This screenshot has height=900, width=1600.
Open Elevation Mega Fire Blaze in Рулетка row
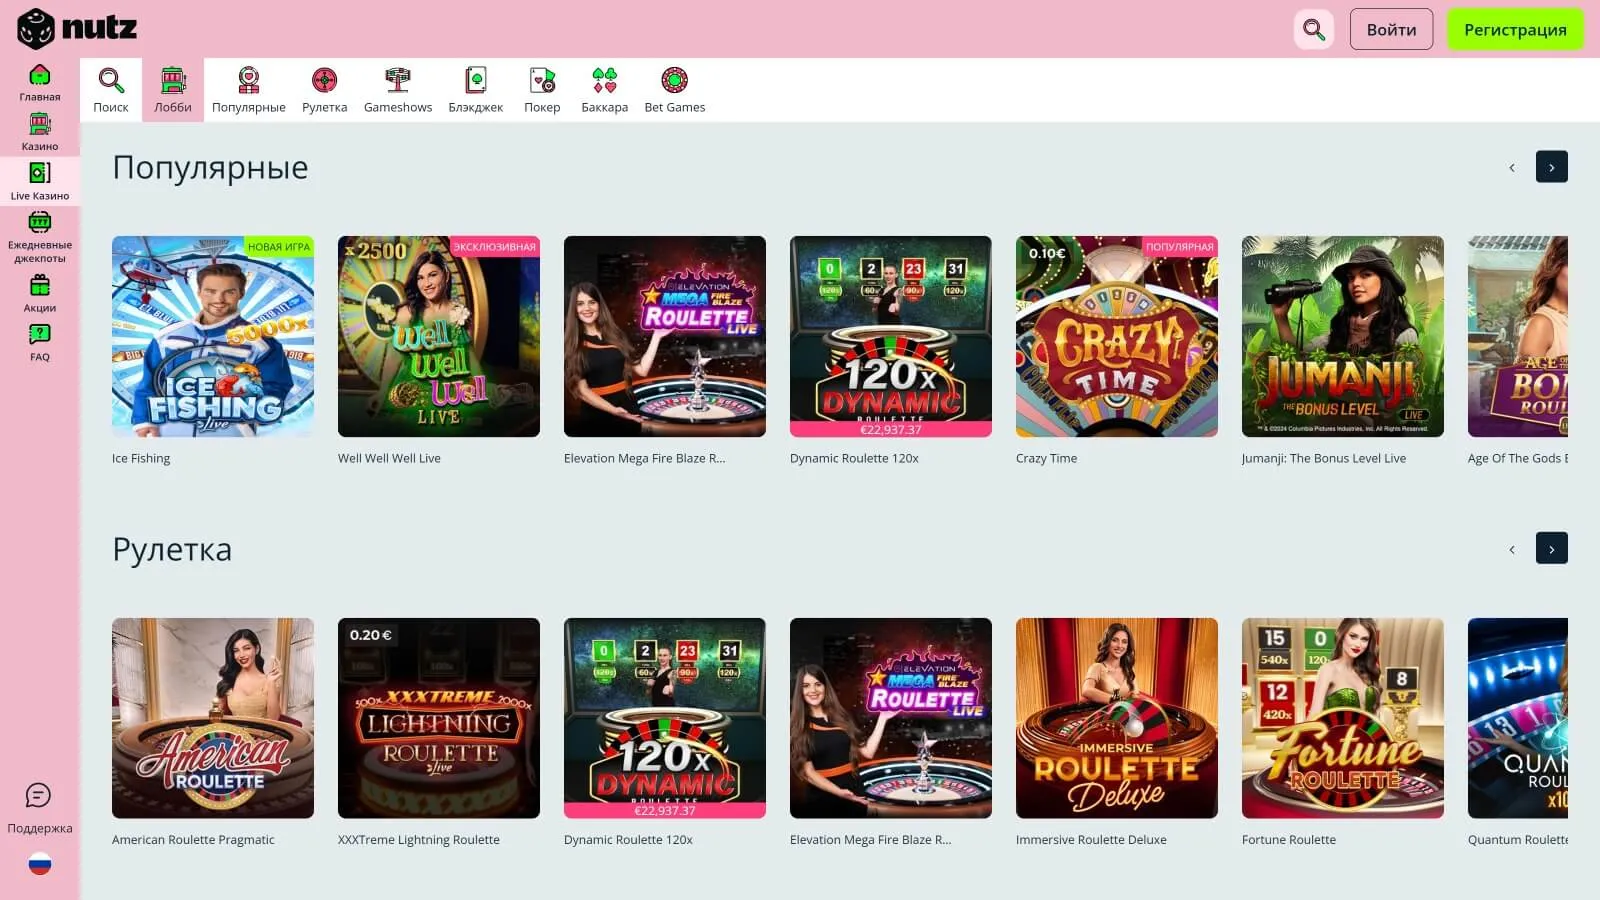(891, 718)
